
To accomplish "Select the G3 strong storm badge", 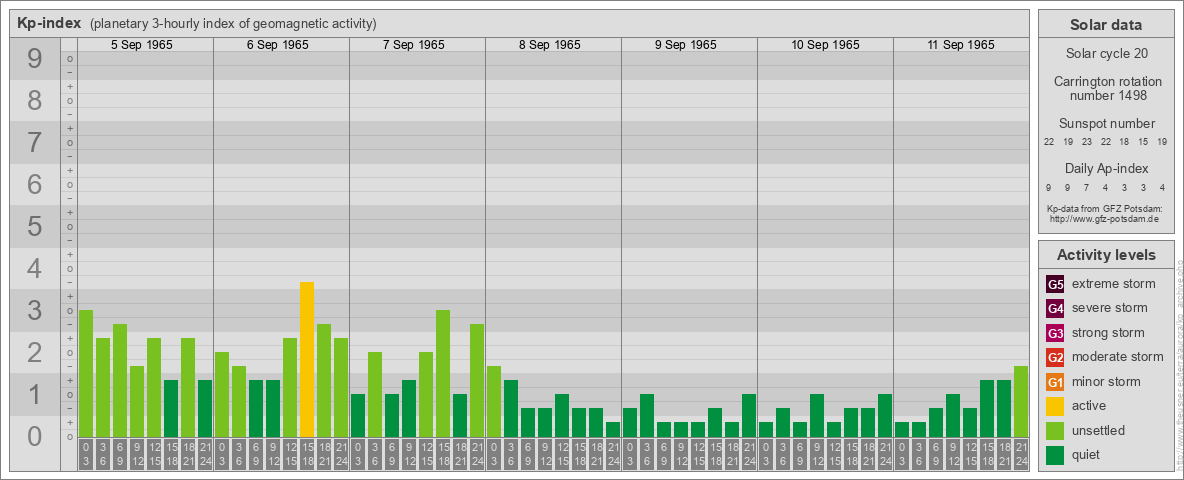I will click(x=1055, y=333).
